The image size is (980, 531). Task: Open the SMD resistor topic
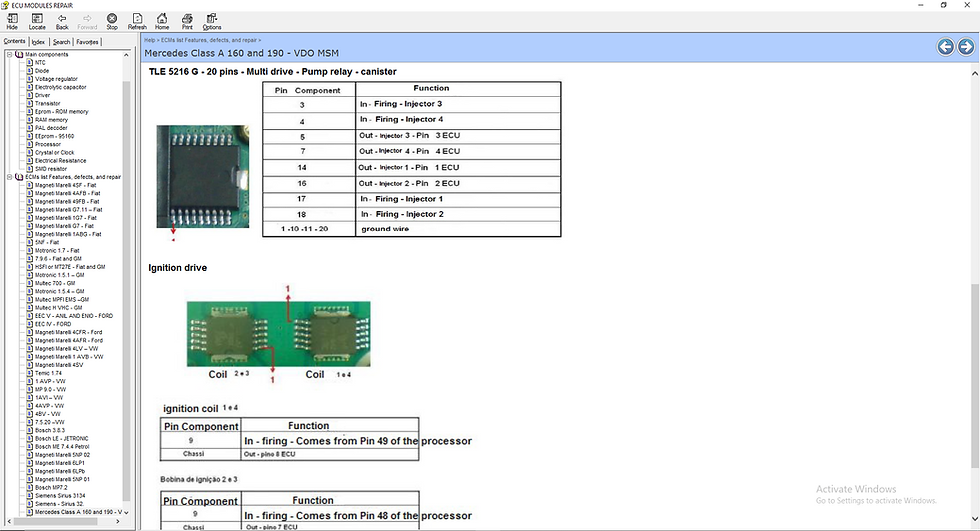tap(51, 169)
